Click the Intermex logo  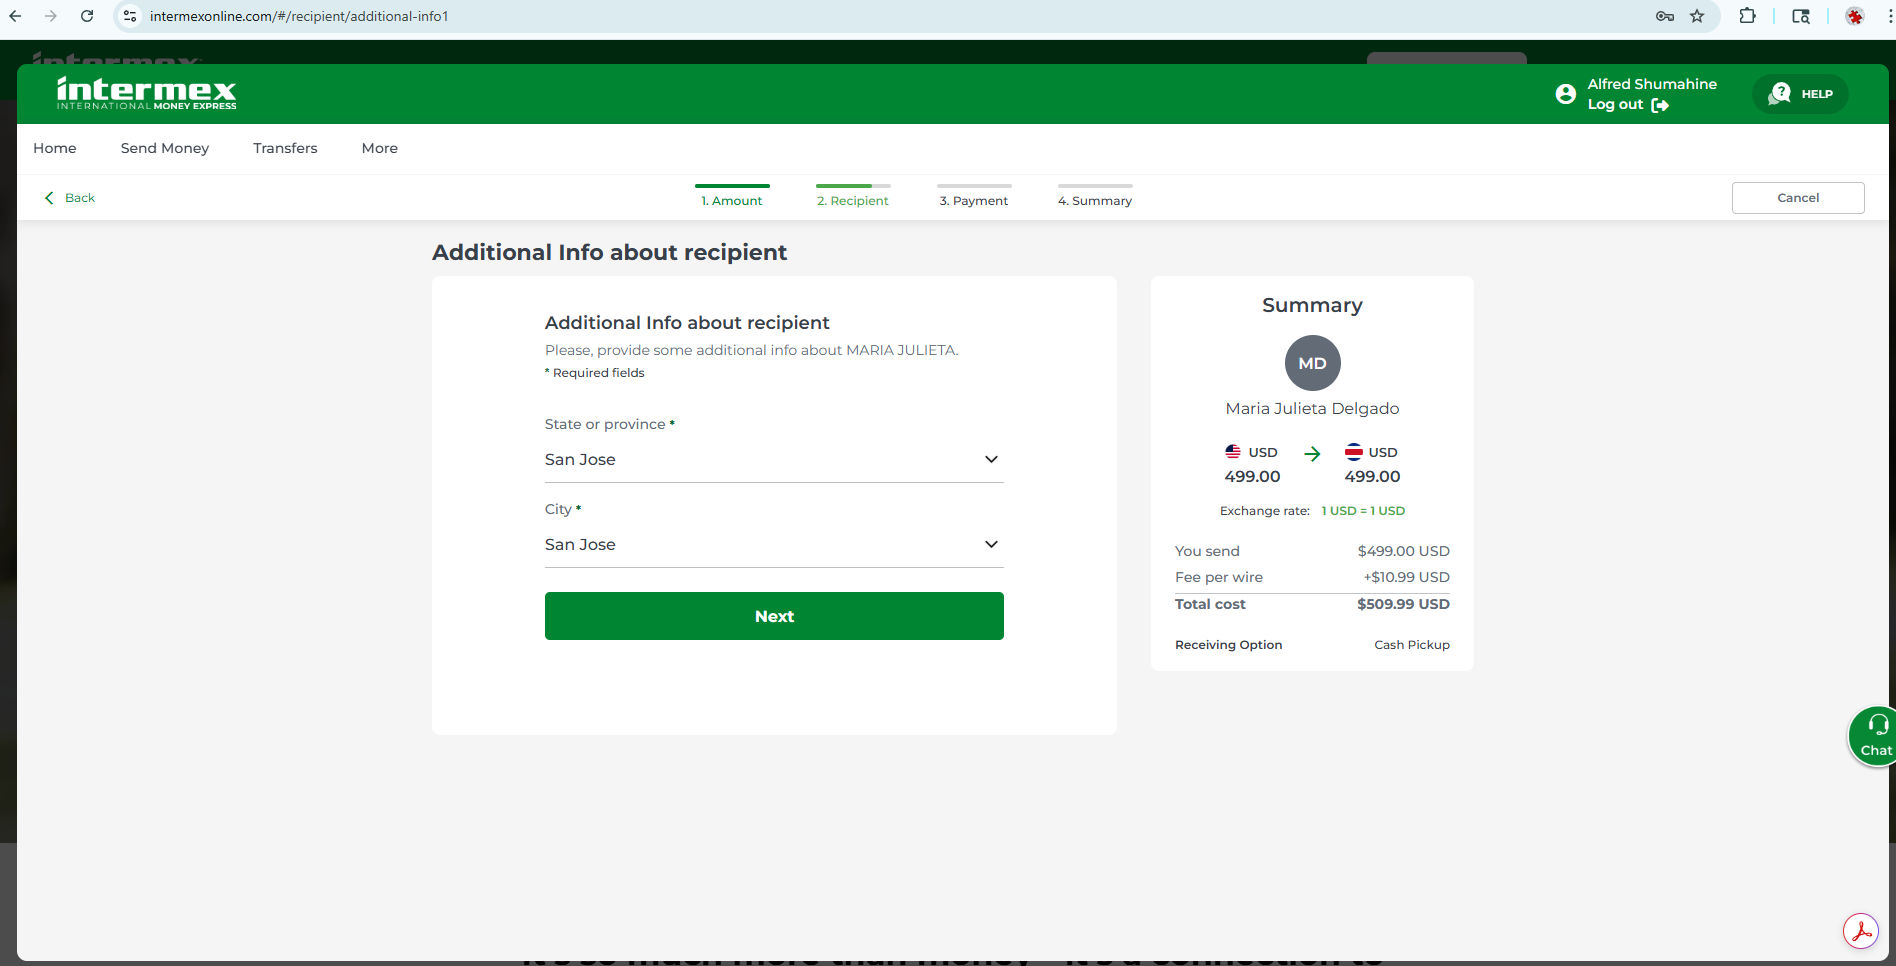coord(146,93)
